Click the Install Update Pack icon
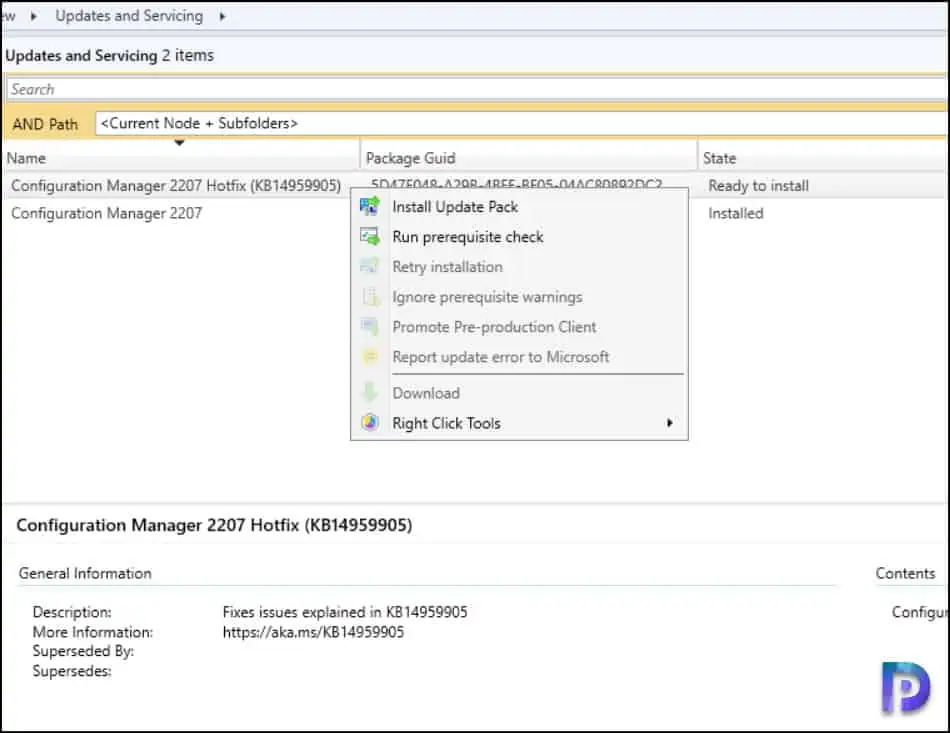 coord(370,207)
